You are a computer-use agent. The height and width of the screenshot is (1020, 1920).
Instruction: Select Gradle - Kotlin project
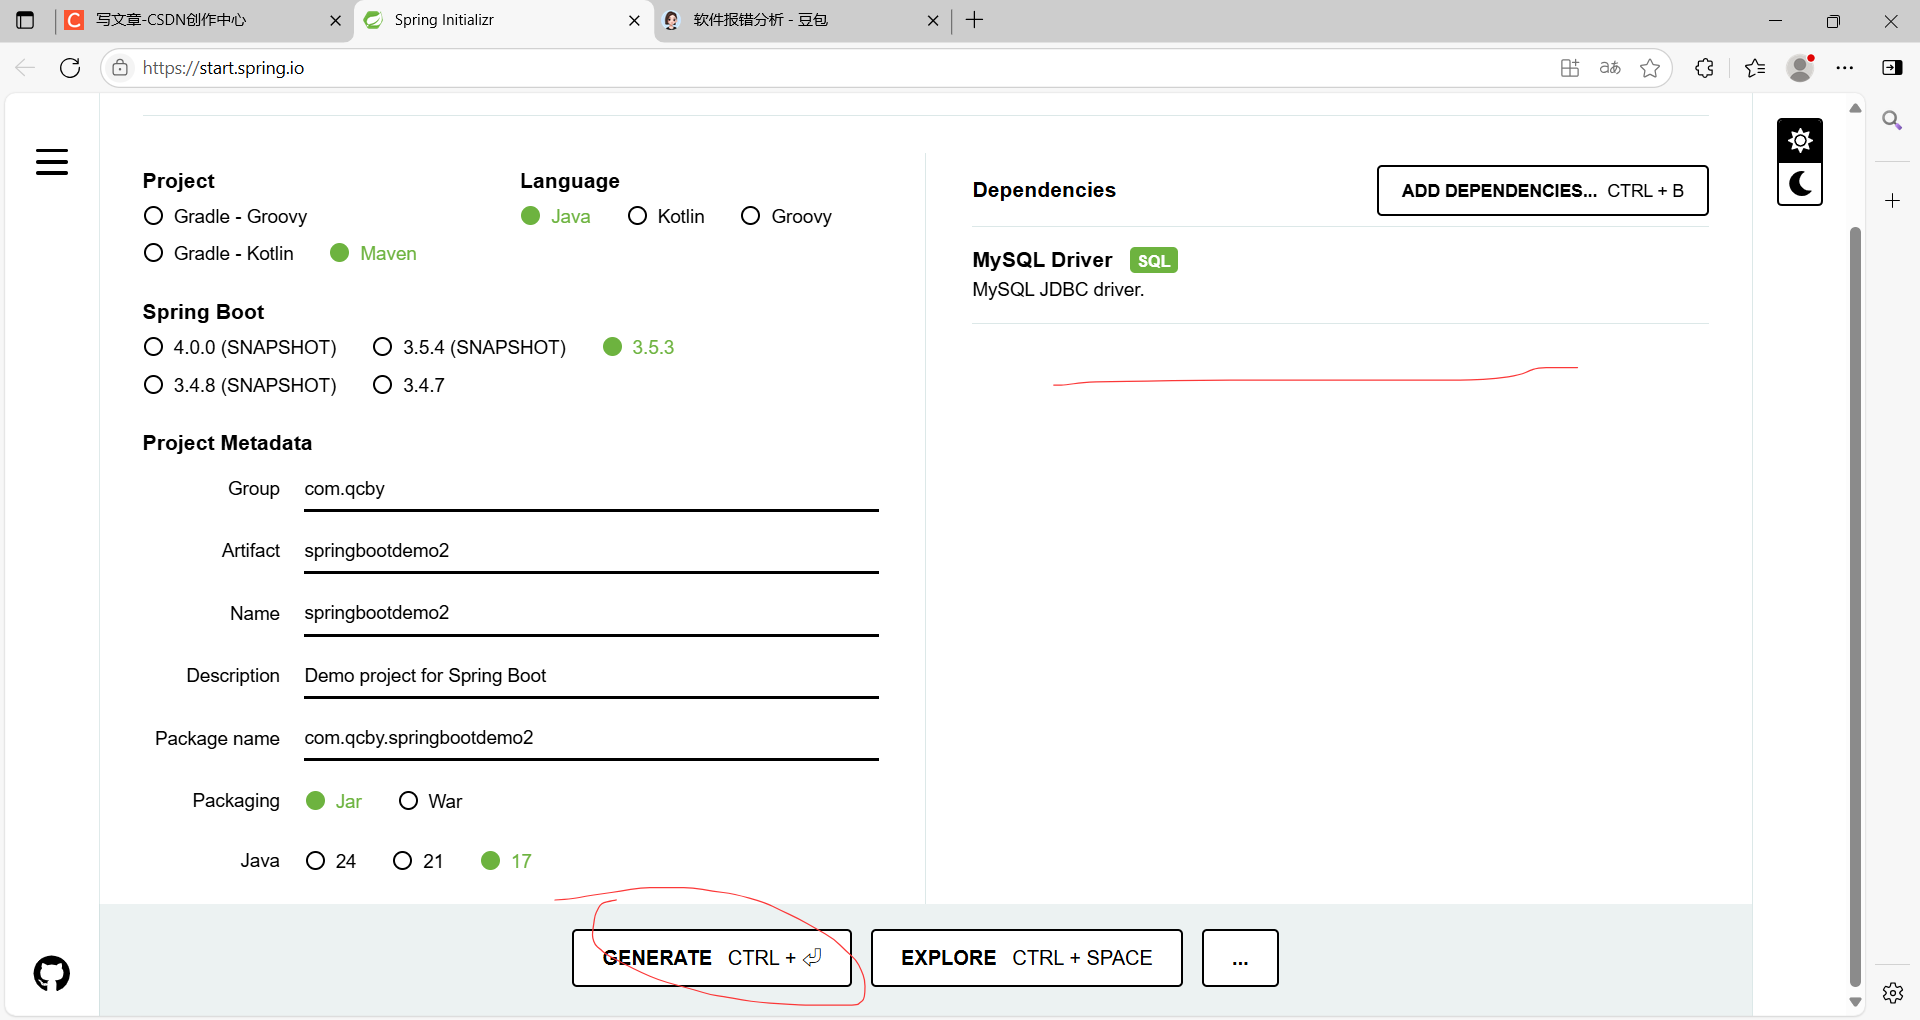[218, 253]
